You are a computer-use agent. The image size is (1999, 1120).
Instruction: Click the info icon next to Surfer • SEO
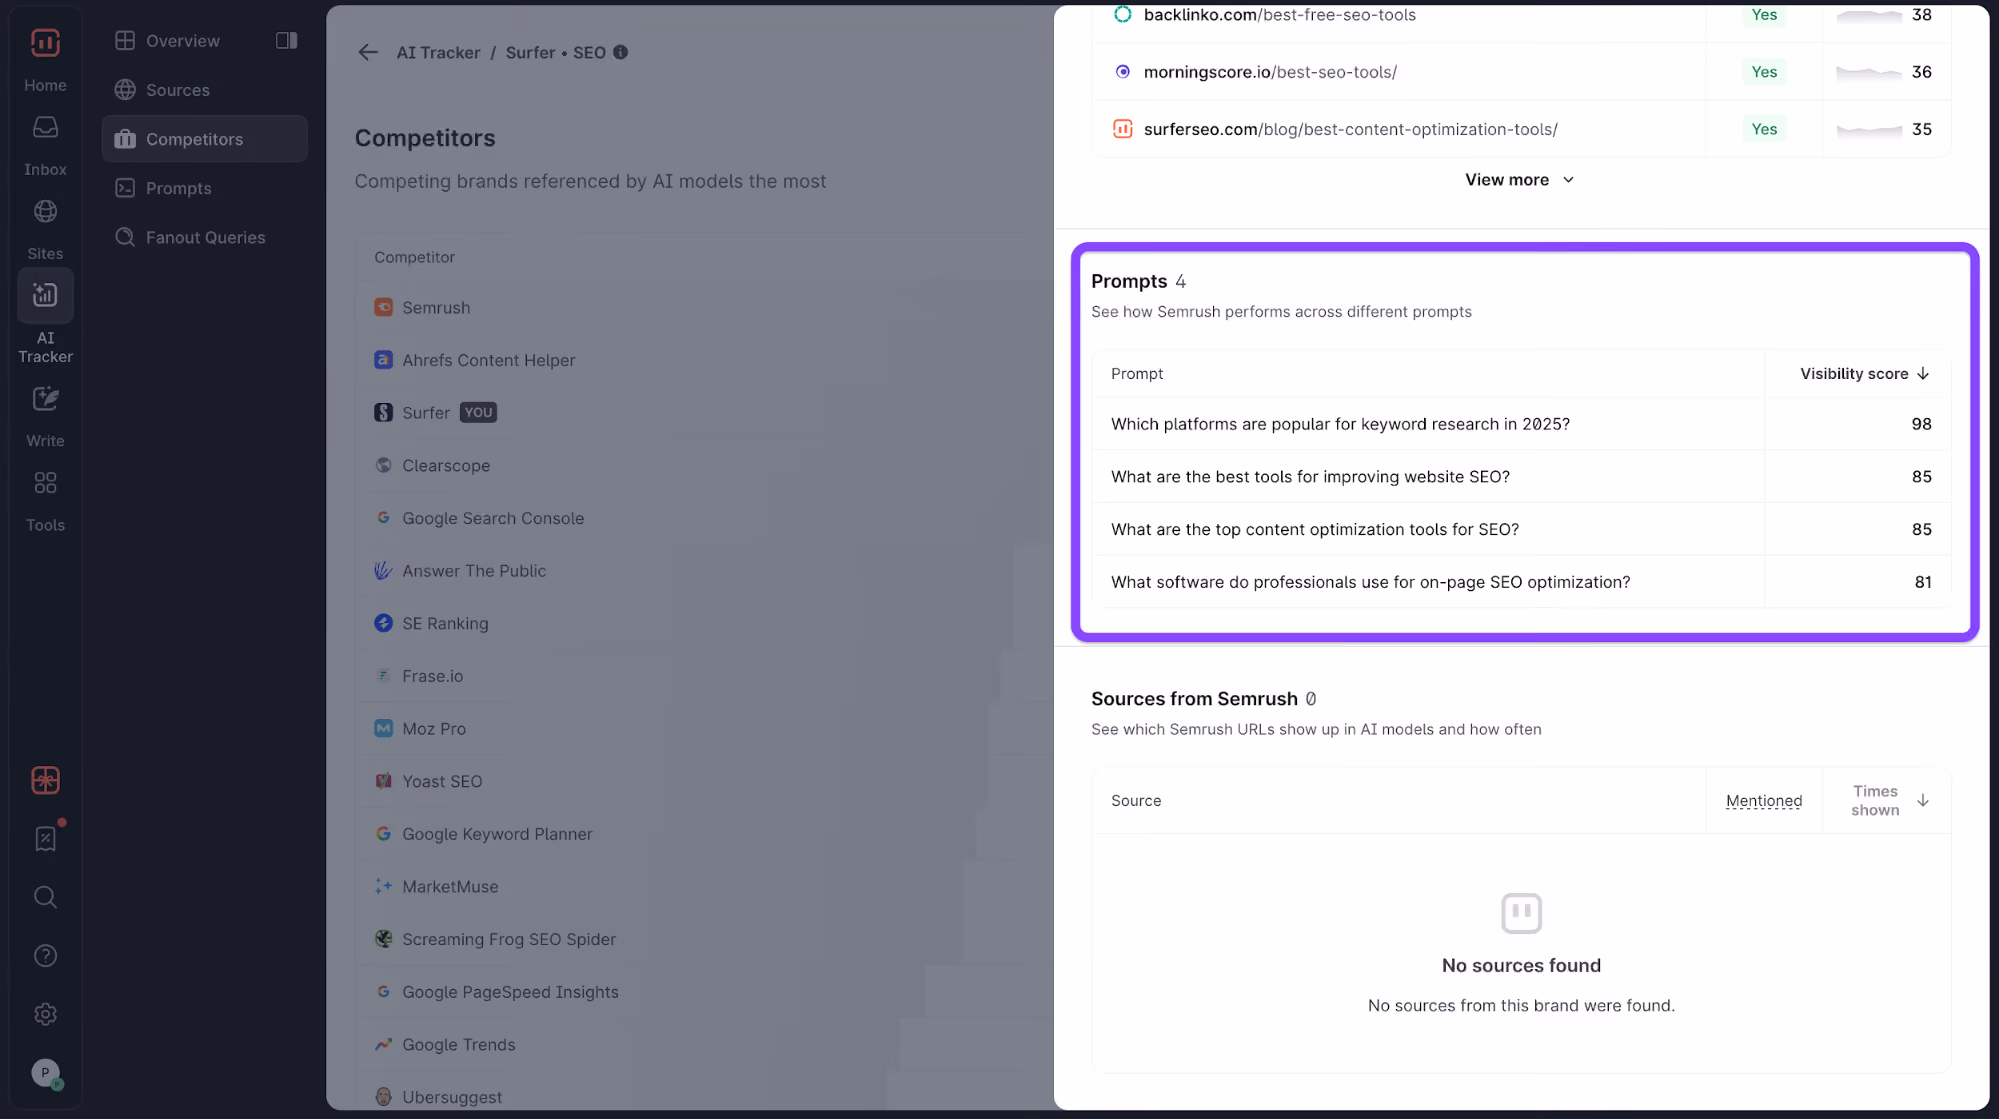point(621,52)
